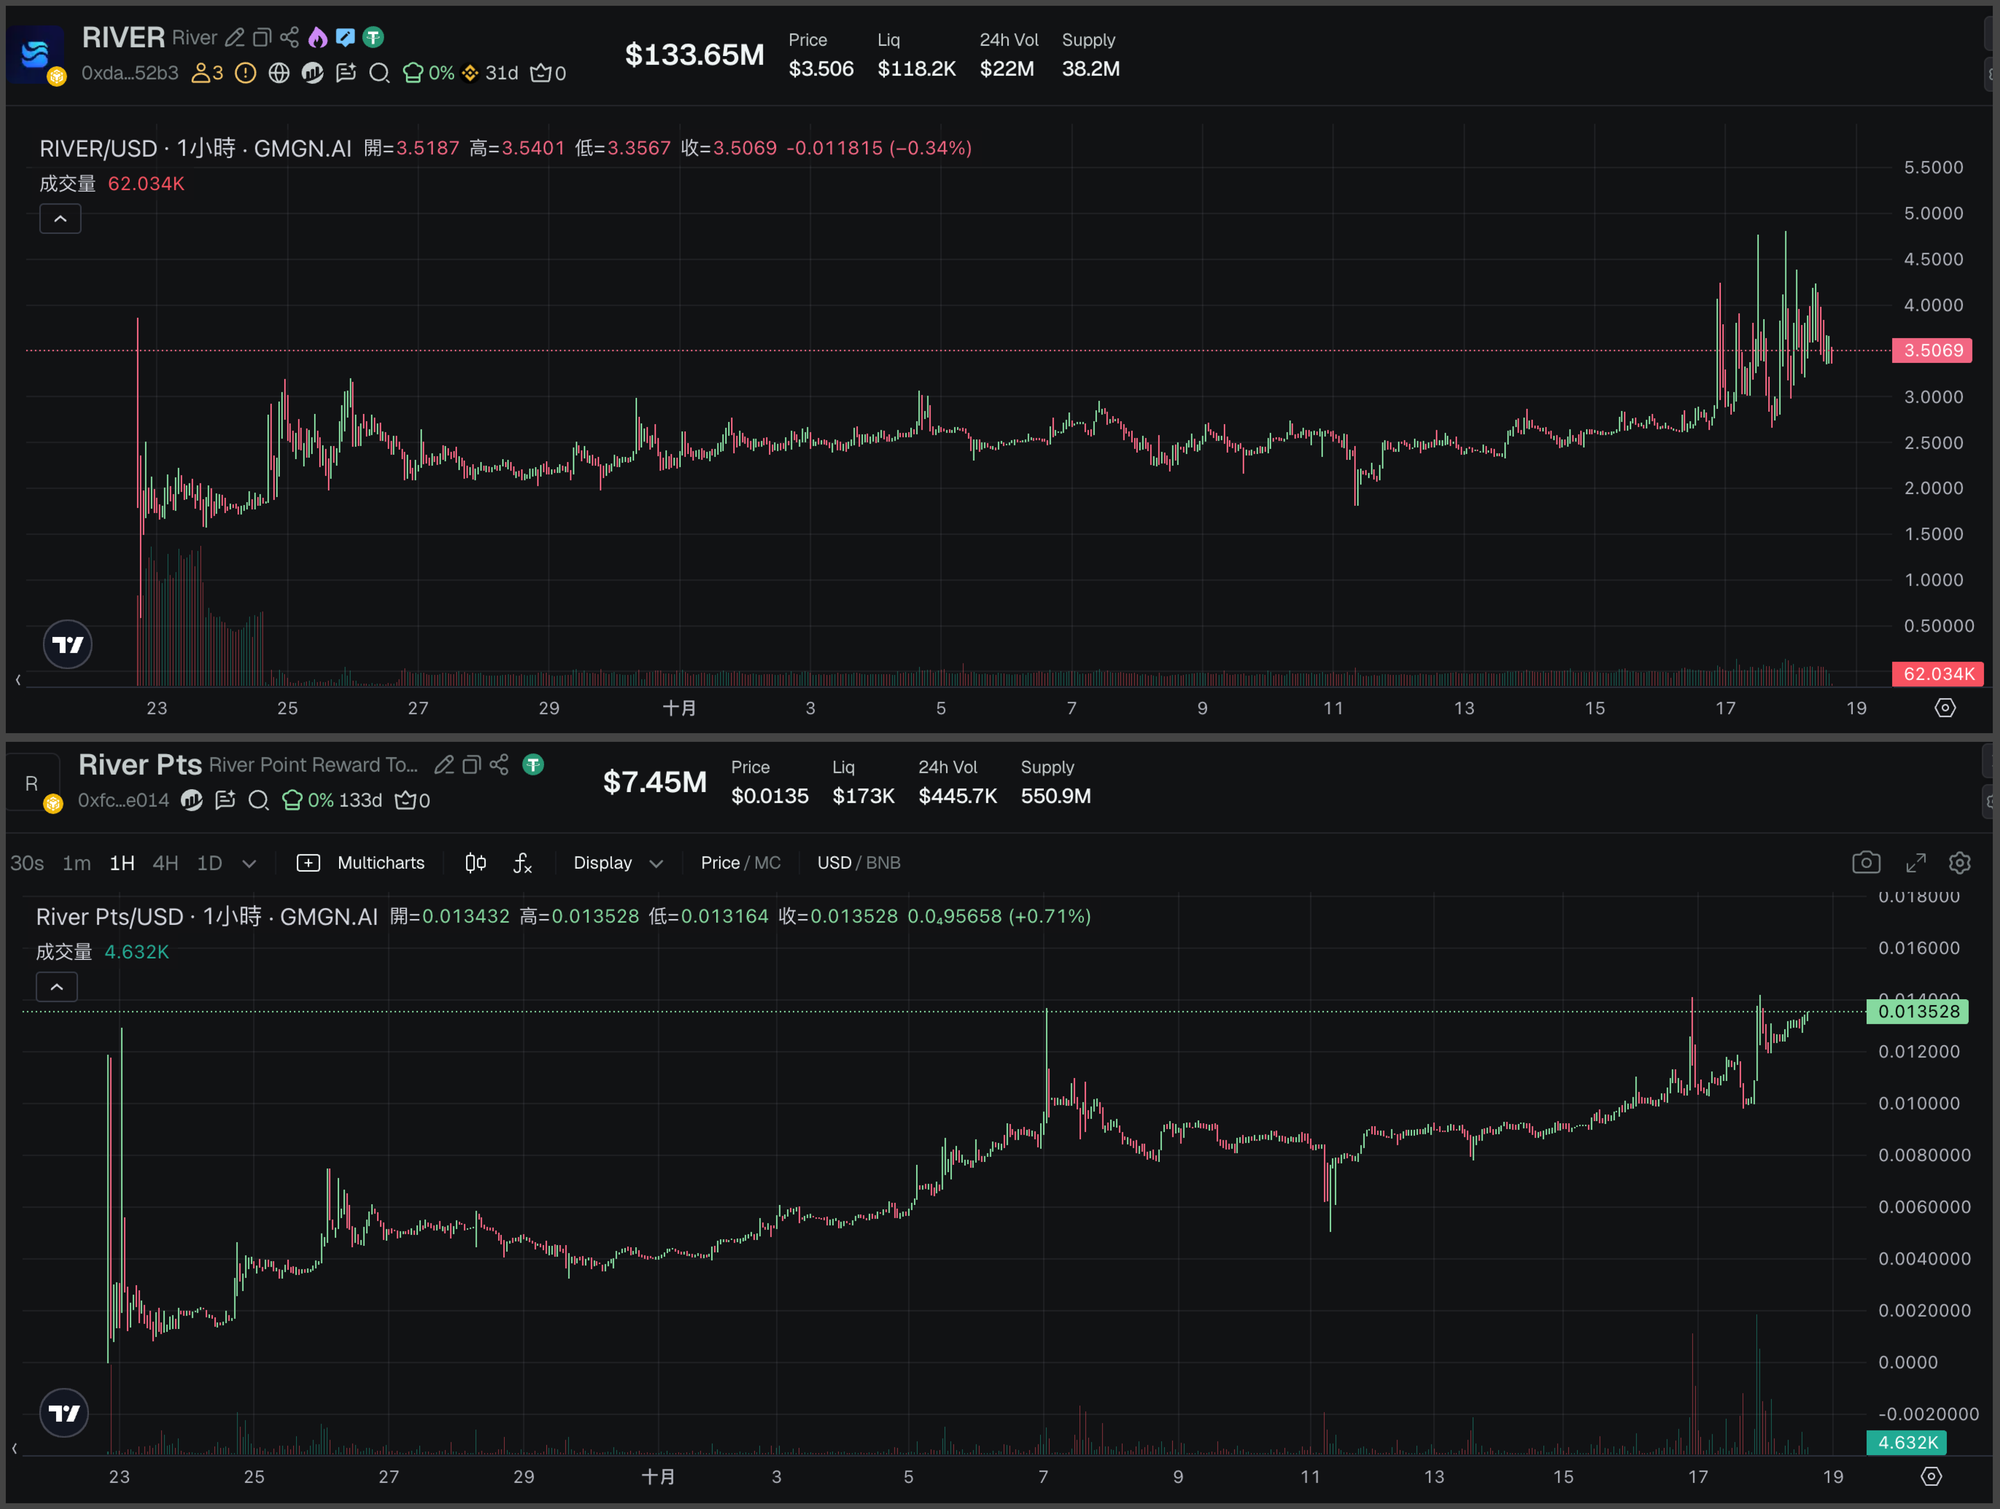Expand more timeframes dropdown after 1D
This screenshot has height=1509, width=2000.
(249, 863)
